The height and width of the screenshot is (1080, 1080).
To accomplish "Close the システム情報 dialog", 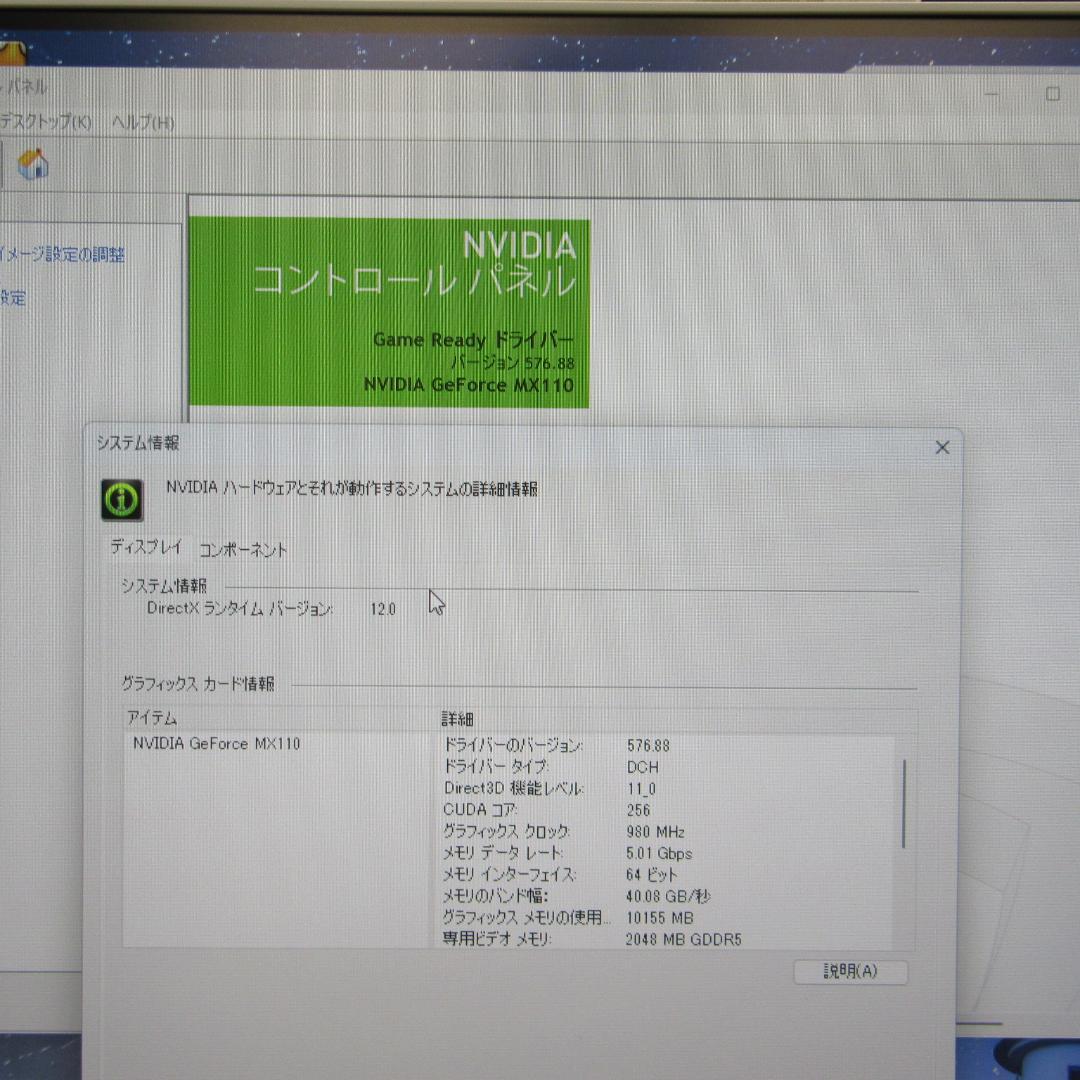I will (941, 447).
